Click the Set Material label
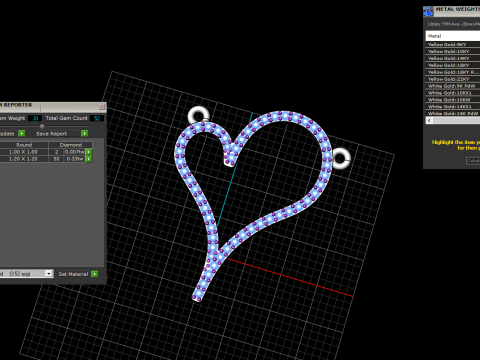Viewport: 480px width, 360px height. (73, 274)
